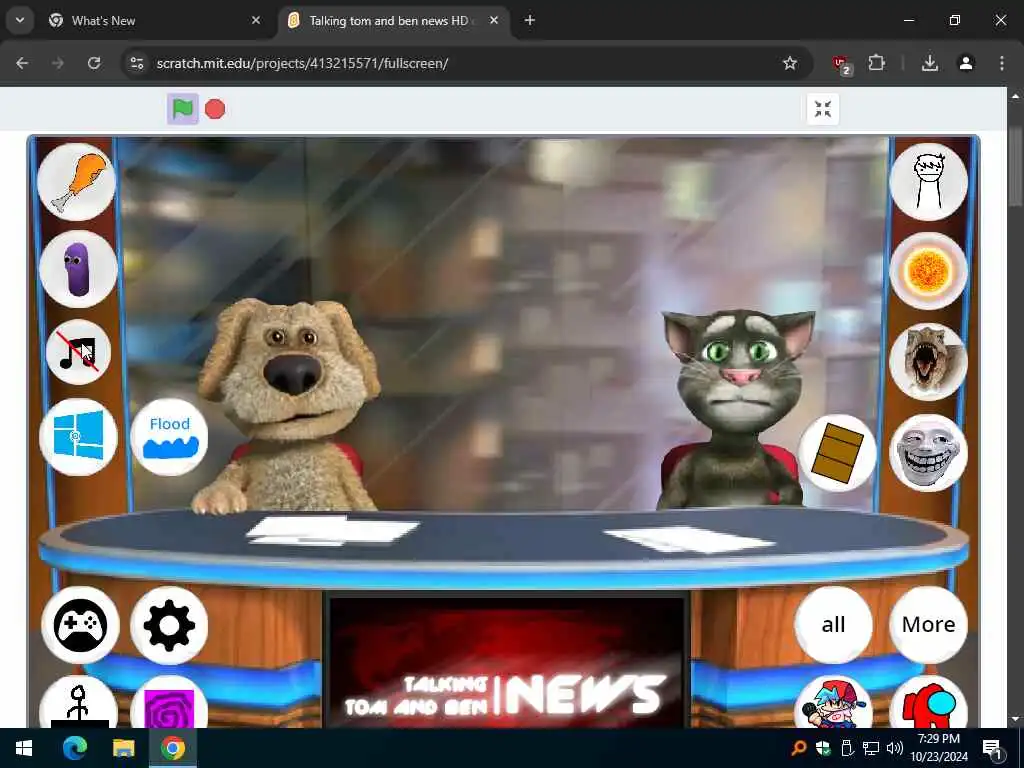
Task: Open File Explorer from taskbar
Action: pyautogui.click(x=123, y=748)
